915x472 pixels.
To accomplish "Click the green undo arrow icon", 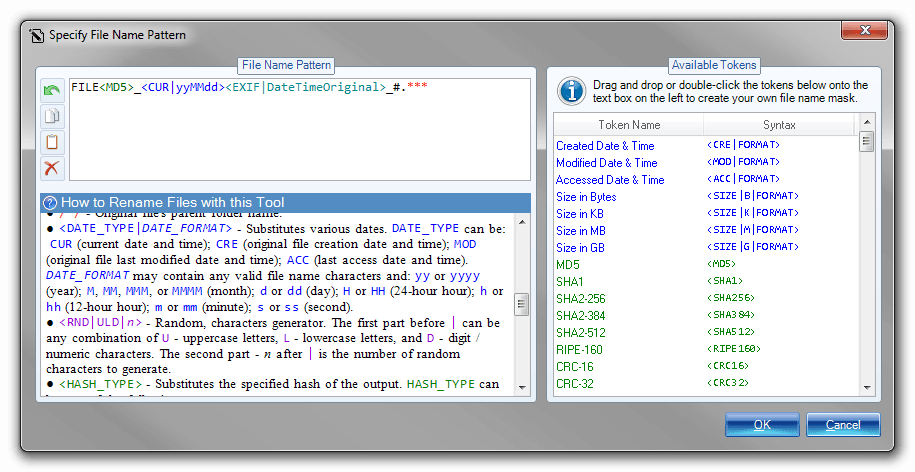I will tap(51, 91).
